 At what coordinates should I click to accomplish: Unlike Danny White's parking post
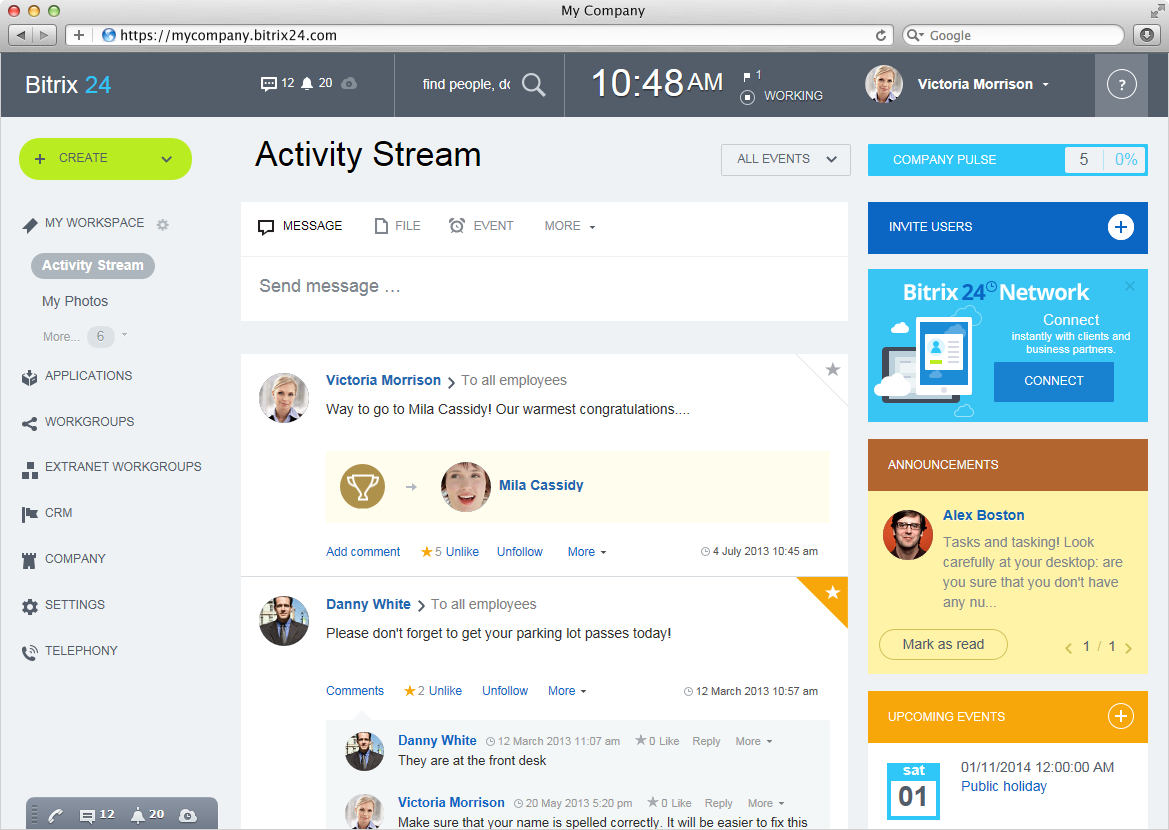(445, 691)
